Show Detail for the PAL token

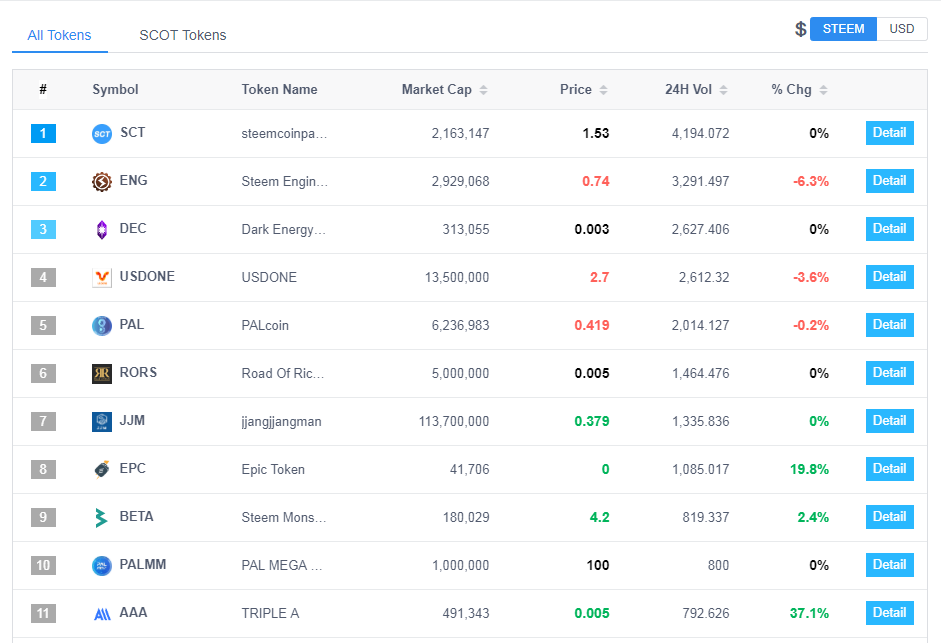tap(889, 325)
